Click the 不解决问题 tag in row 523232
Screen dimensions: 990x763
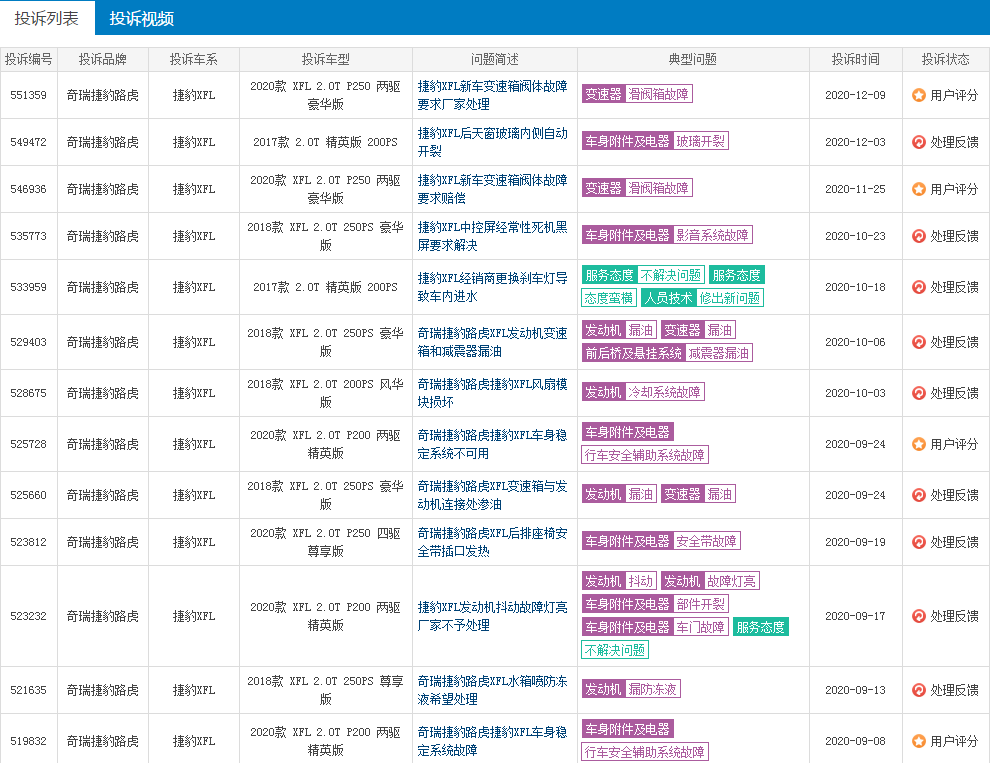615,650
